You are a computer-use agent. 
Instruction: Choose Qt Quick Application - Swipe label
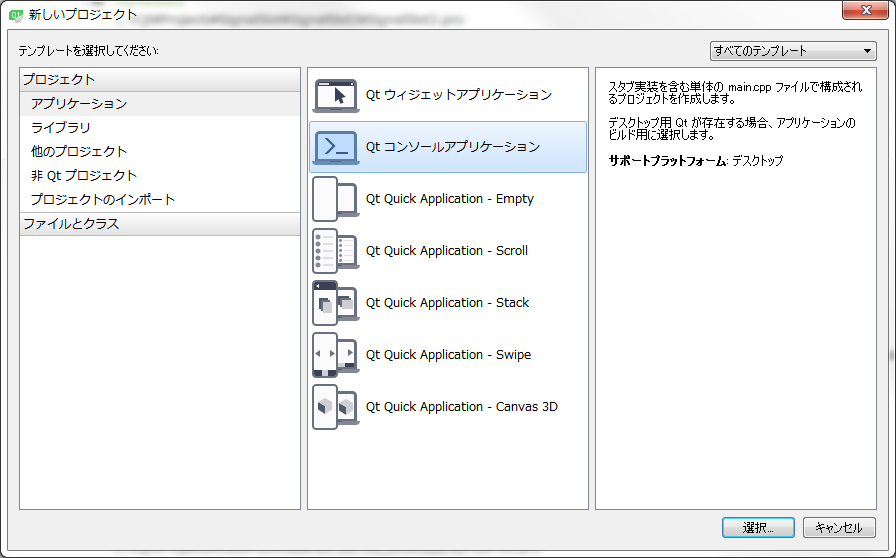(x=449, y=355)
